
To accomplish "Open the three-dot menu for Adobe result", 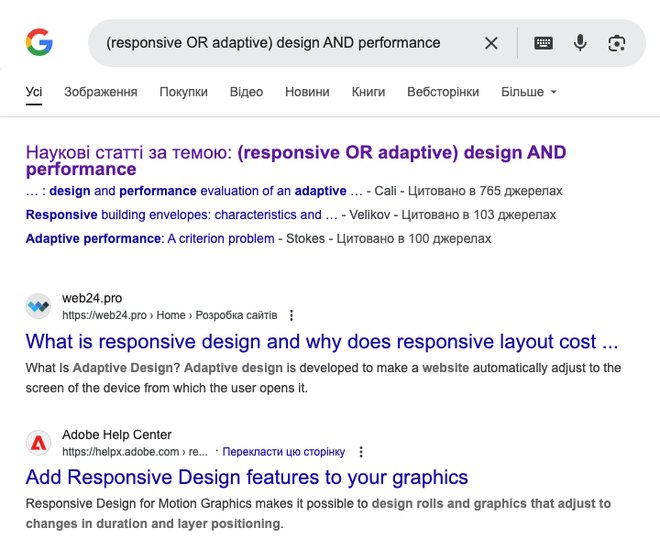I will coord(361,452).
